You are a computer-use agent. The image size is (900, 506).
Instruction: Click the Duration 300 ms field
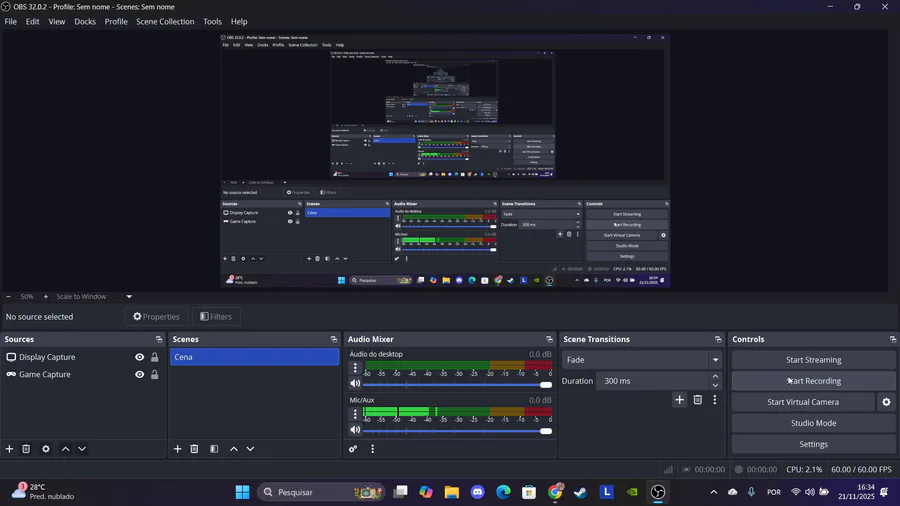click(652, 381)
